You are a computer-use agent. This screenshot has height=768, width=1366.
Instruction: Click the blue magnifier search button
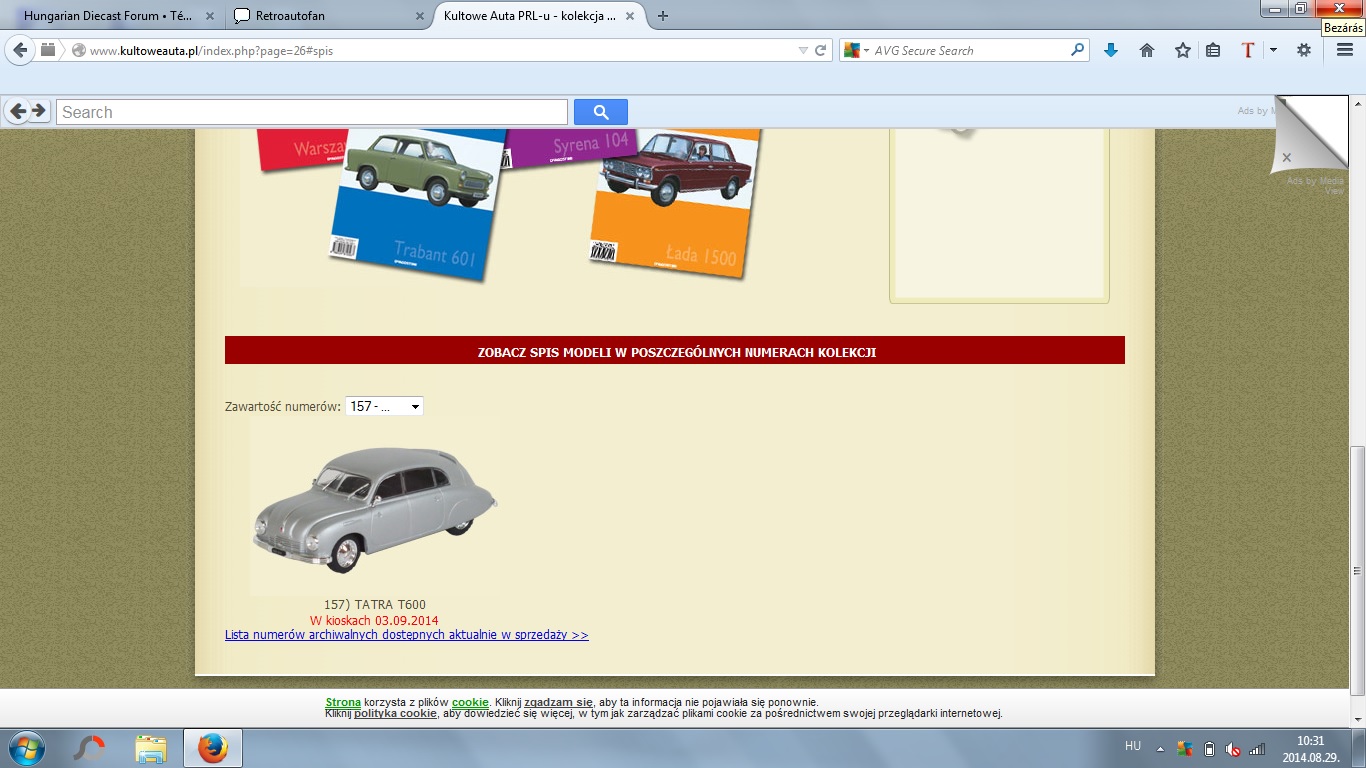pos(601,112)
